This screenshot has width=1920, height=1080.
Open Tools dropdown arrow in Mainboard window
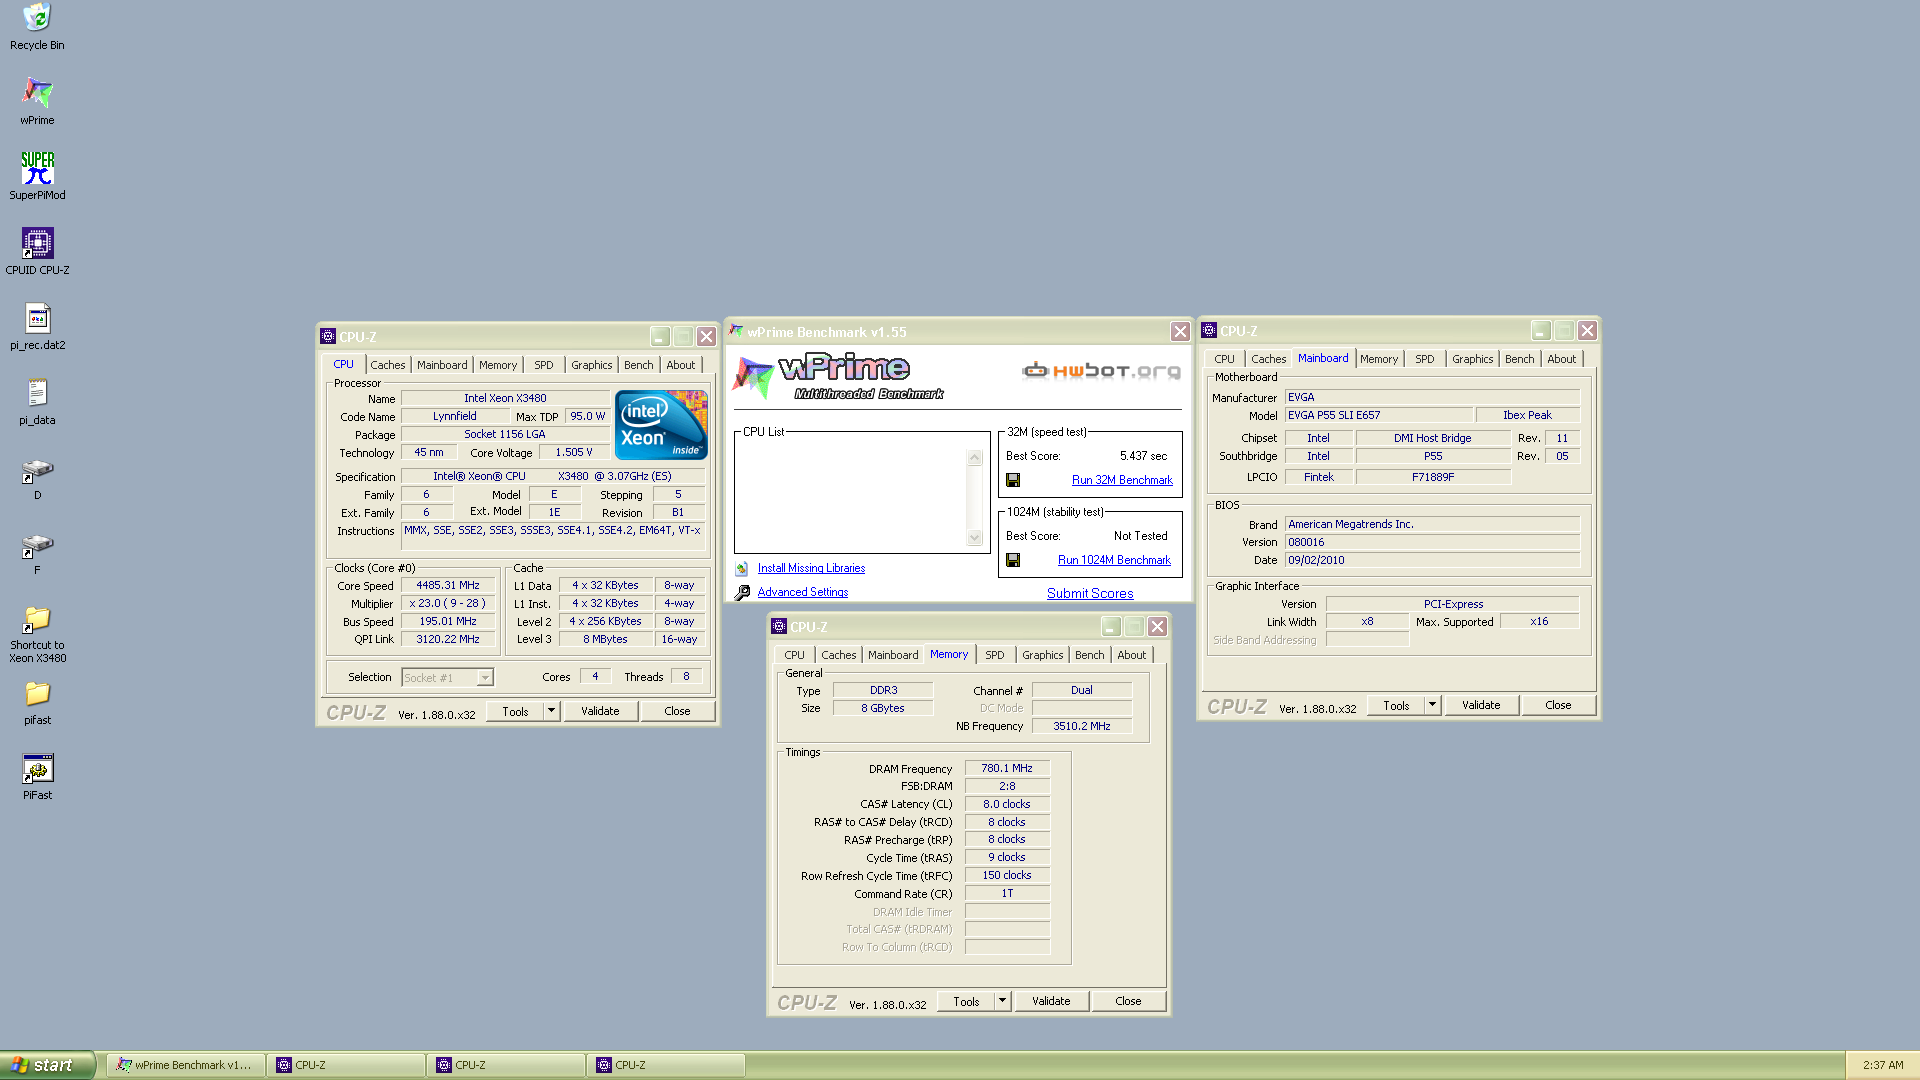tap(1432, 705)
